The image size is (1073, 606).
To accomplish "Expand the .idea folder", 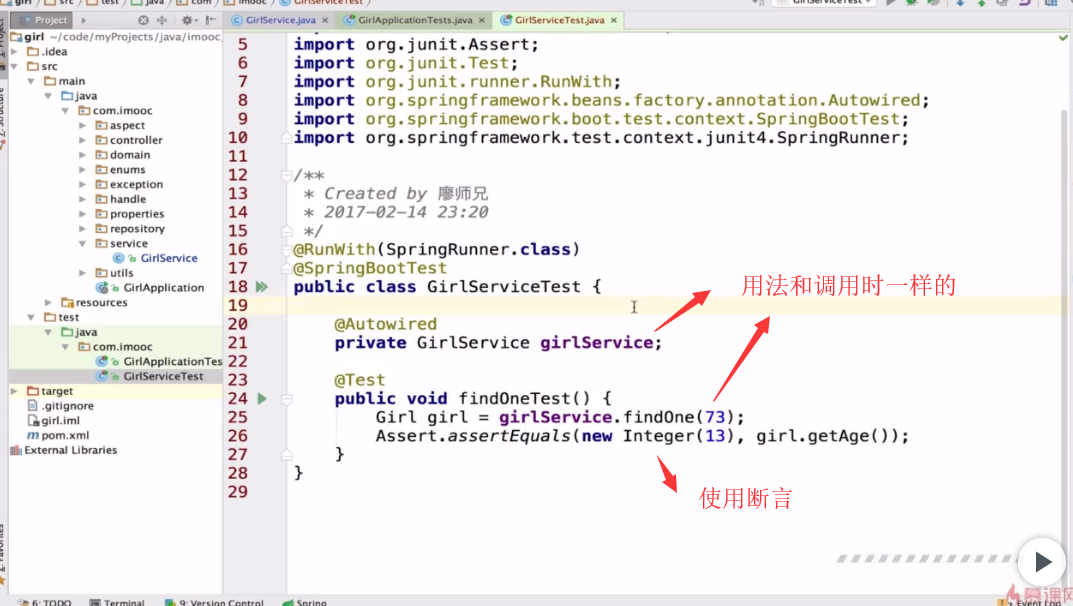I will (14, 51).
